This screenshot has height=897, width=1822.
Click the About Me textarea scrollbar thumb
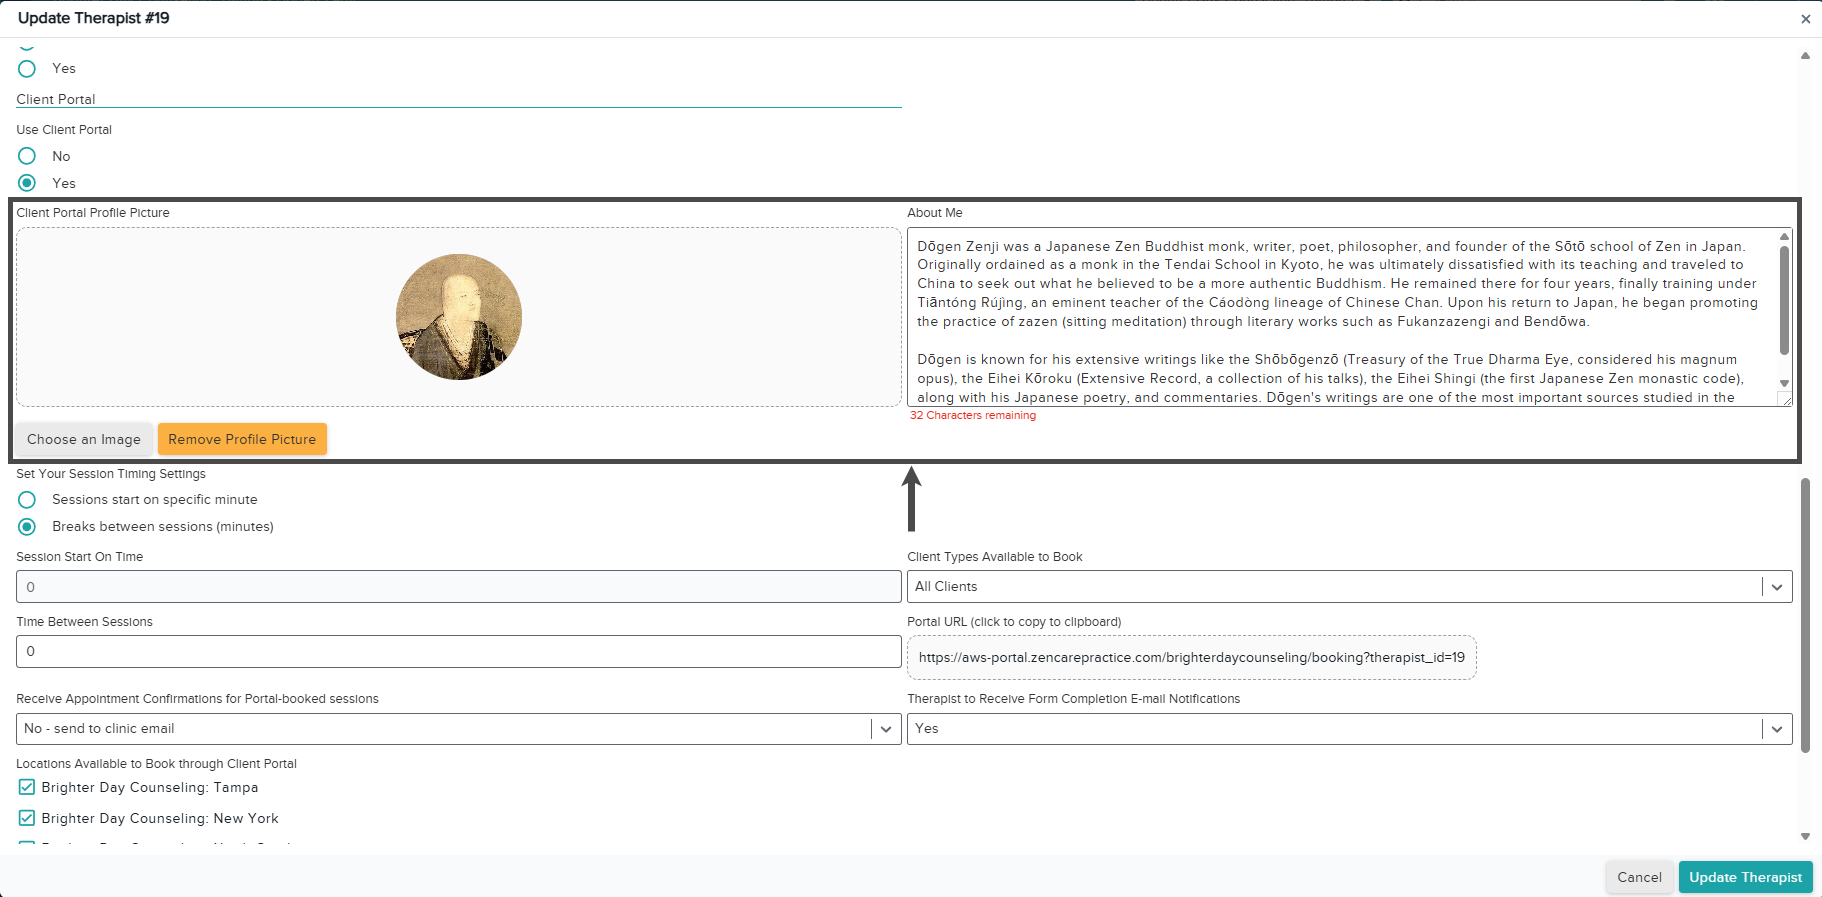[x=1784, y=299]
